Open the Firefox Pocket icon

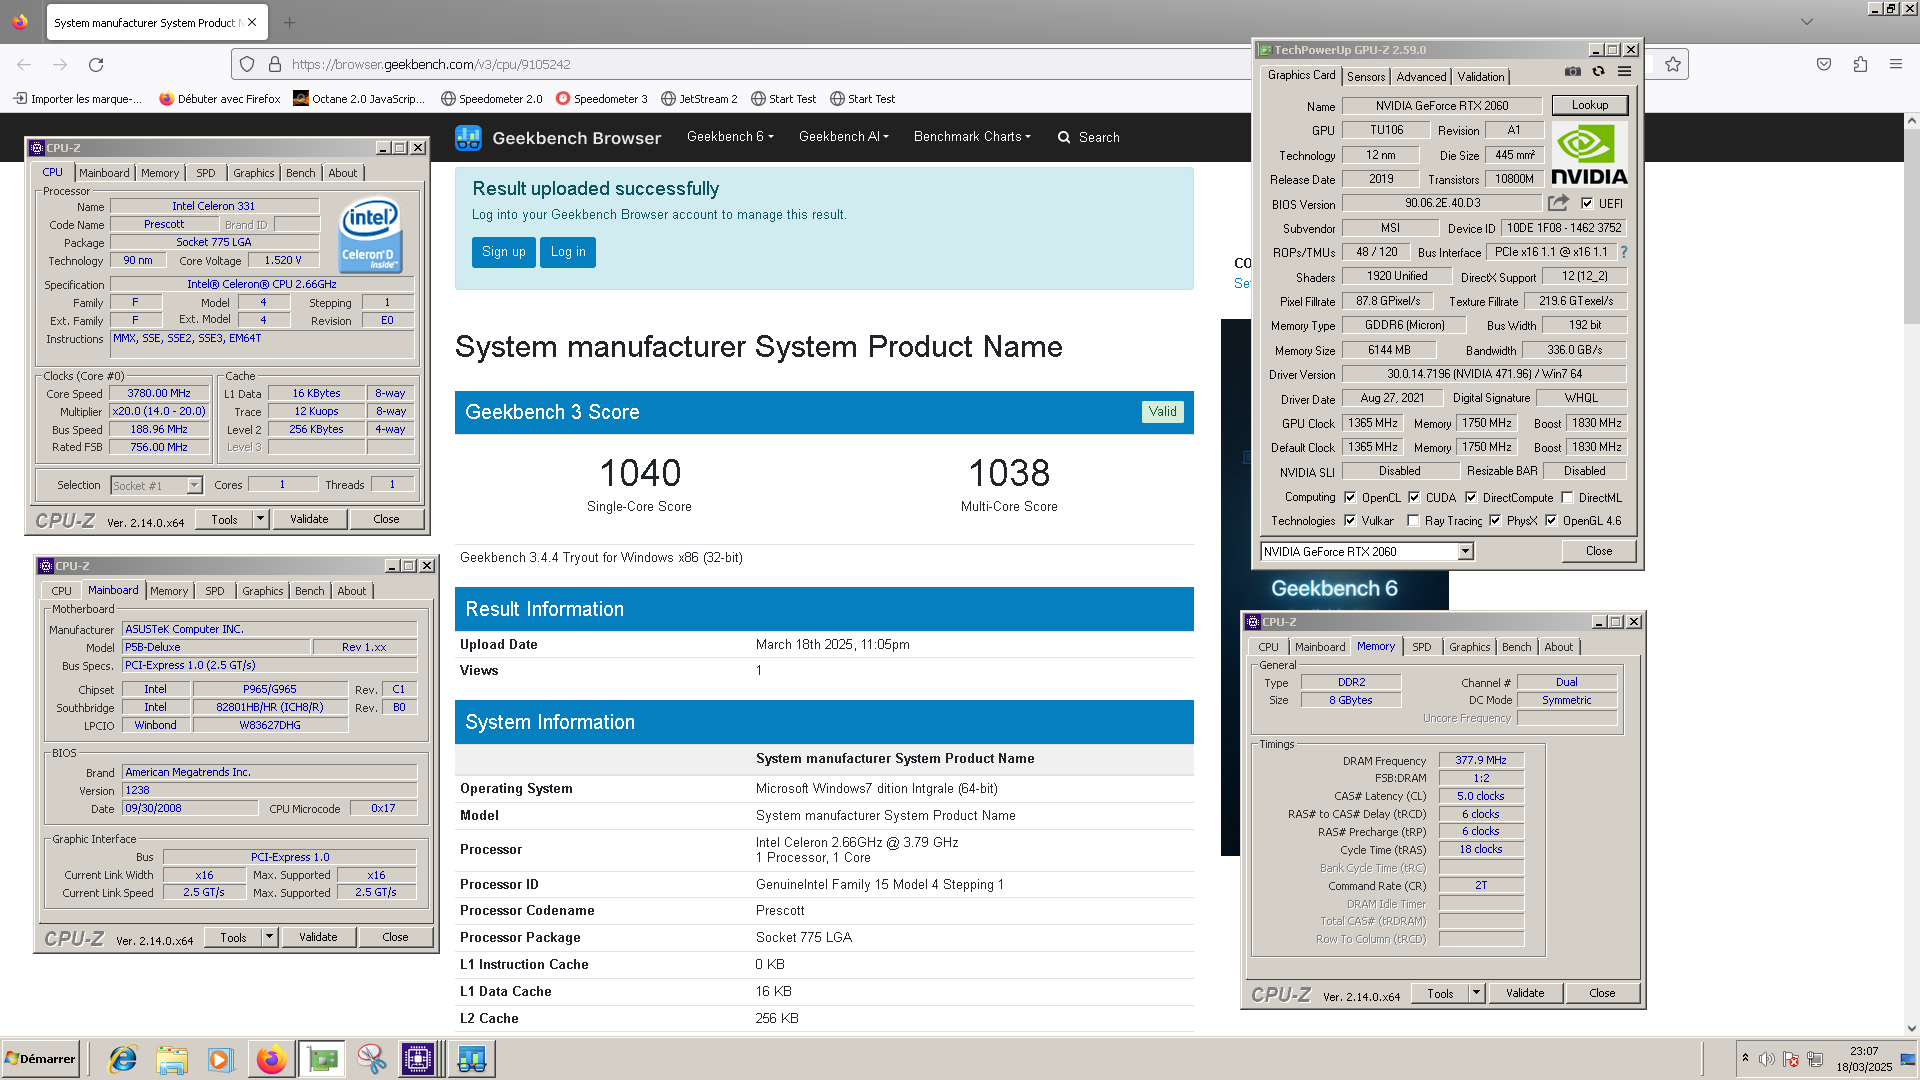(x=1824, y=64)
